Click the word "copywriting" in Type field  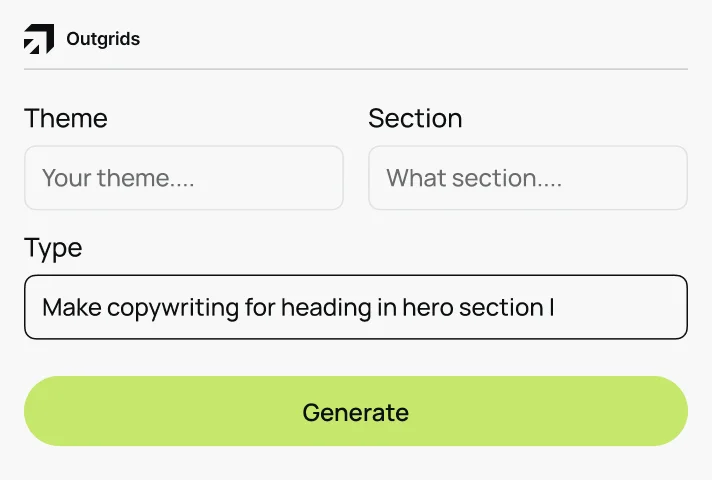coord(172,307)
